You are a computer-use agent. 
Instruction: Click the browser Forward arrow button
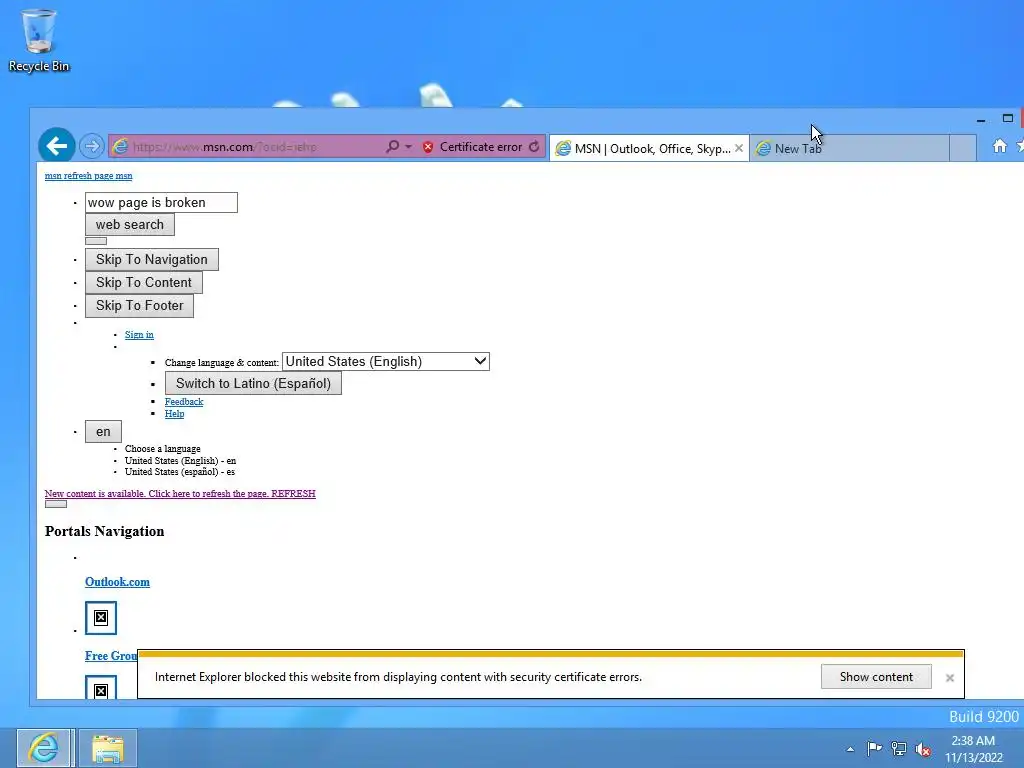[x=92, y=146]
